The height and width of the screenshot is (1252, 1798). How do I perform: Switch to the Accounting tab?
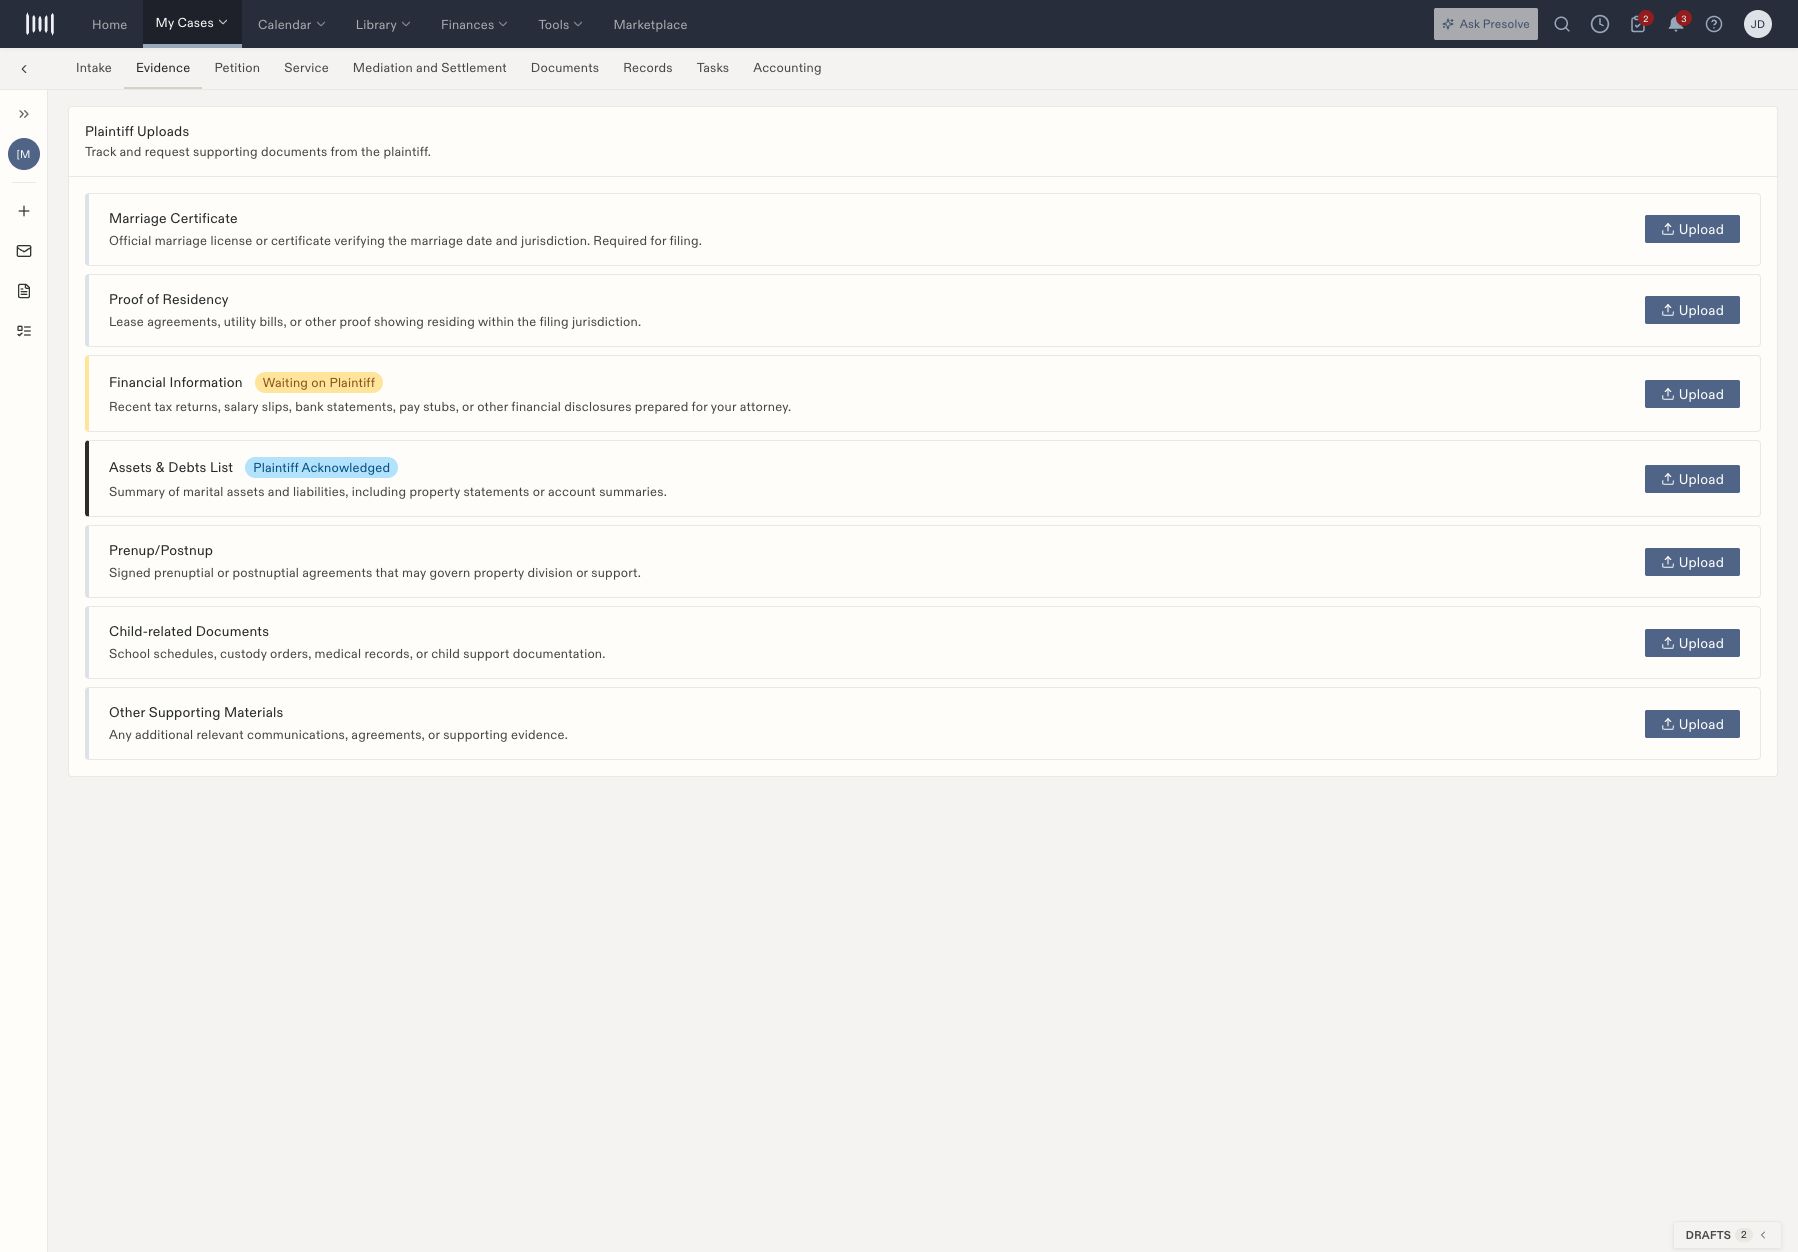[787, 68]
